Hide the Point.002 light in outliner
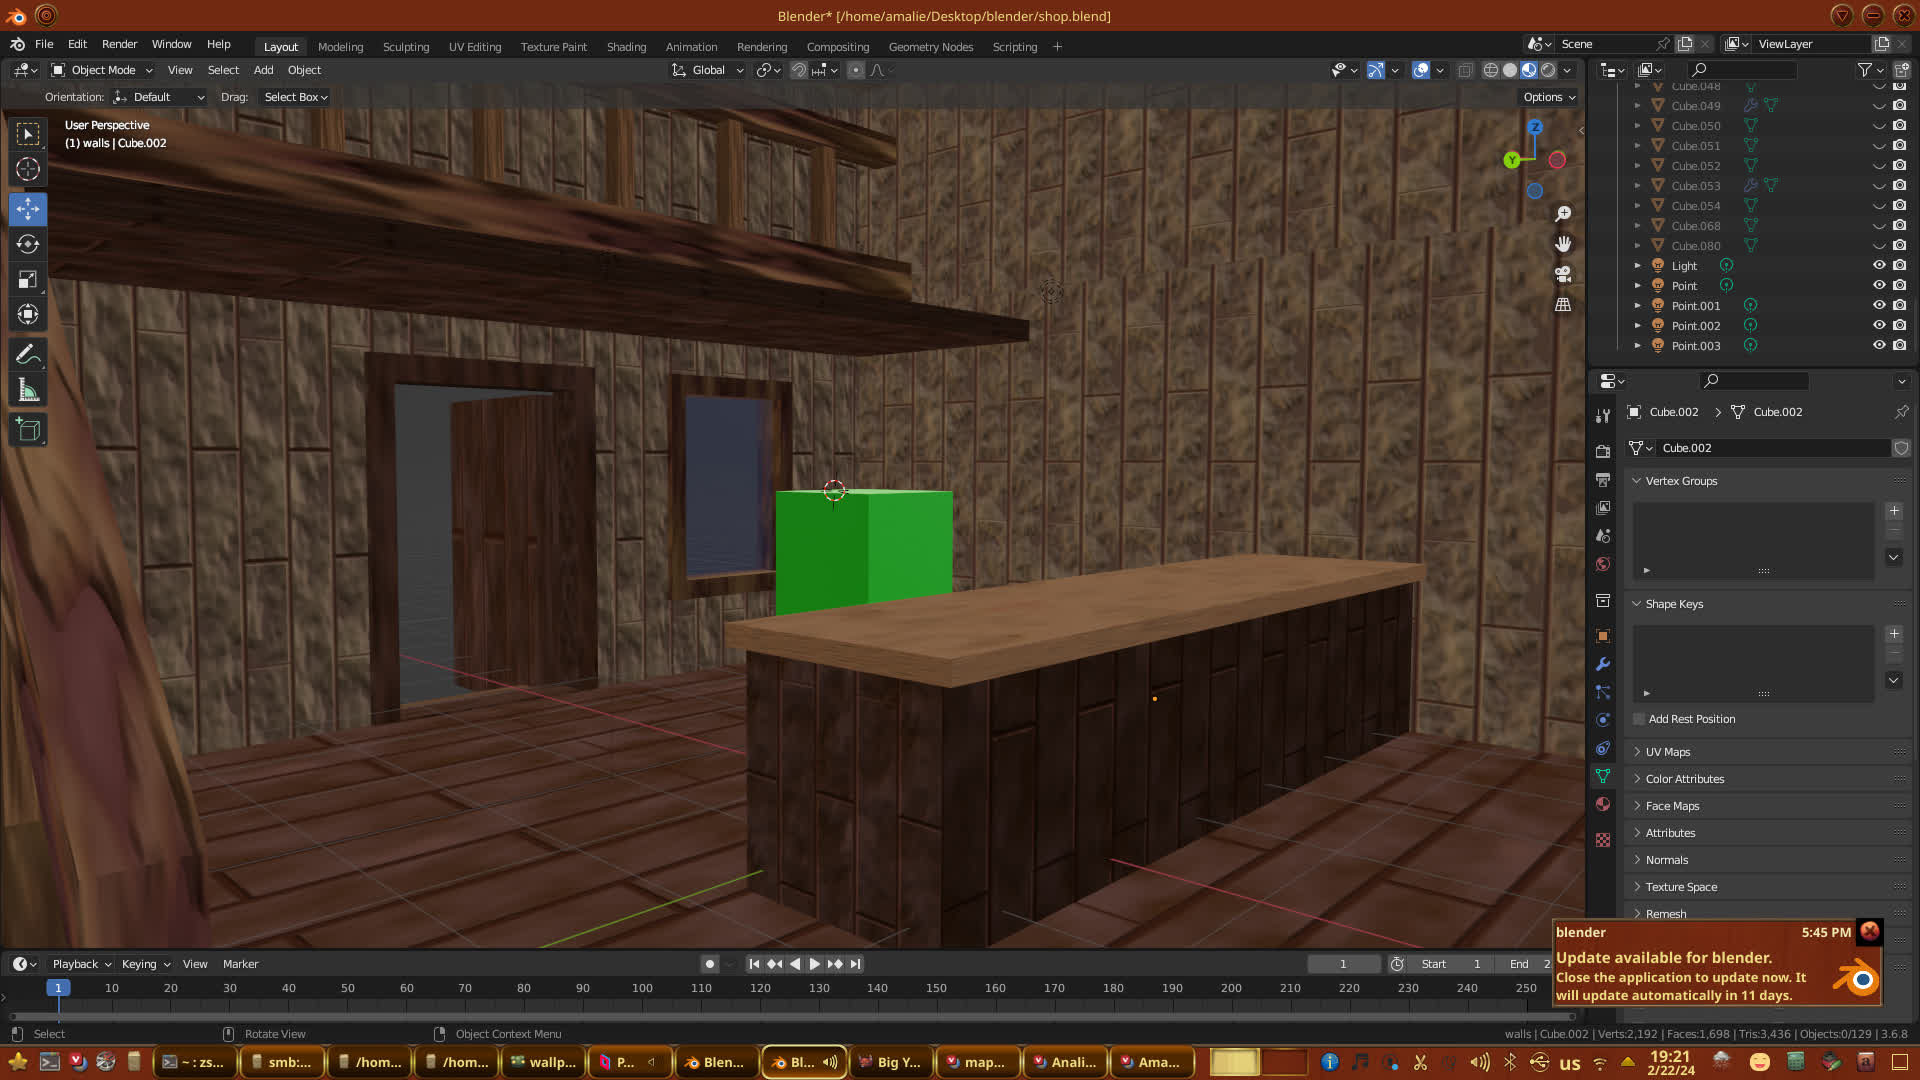The image size is (1920, 1080). tap(1879, 325)
